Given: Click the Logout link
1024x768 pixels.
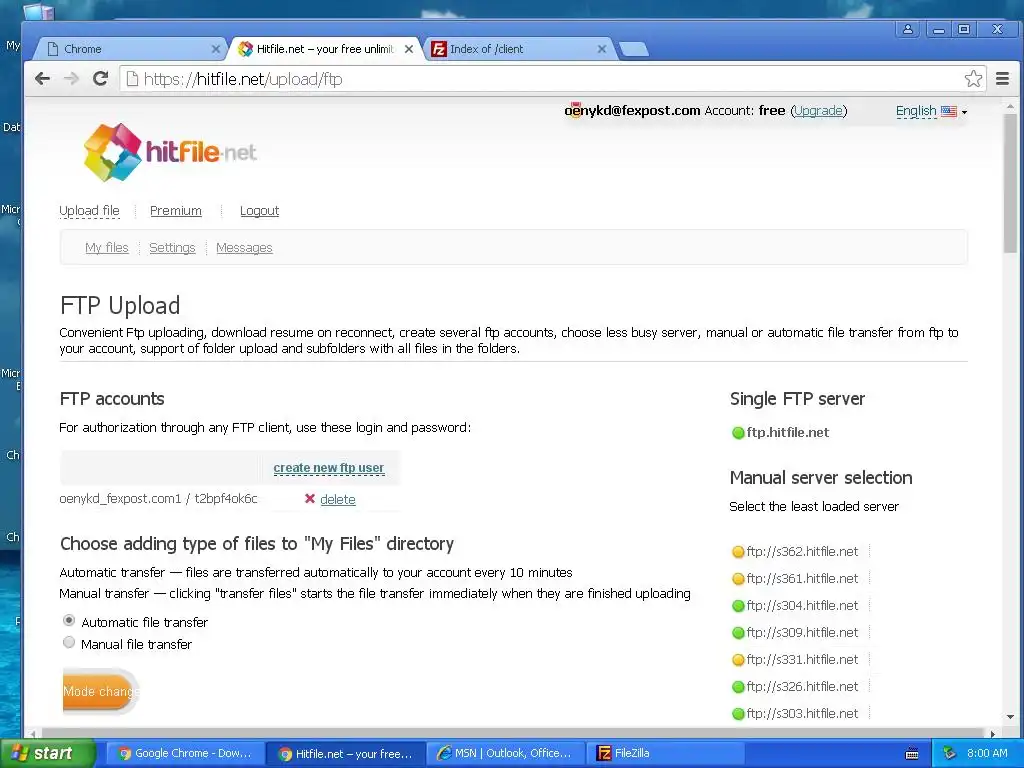Looking at the screenshot, I should click(259, 210).
